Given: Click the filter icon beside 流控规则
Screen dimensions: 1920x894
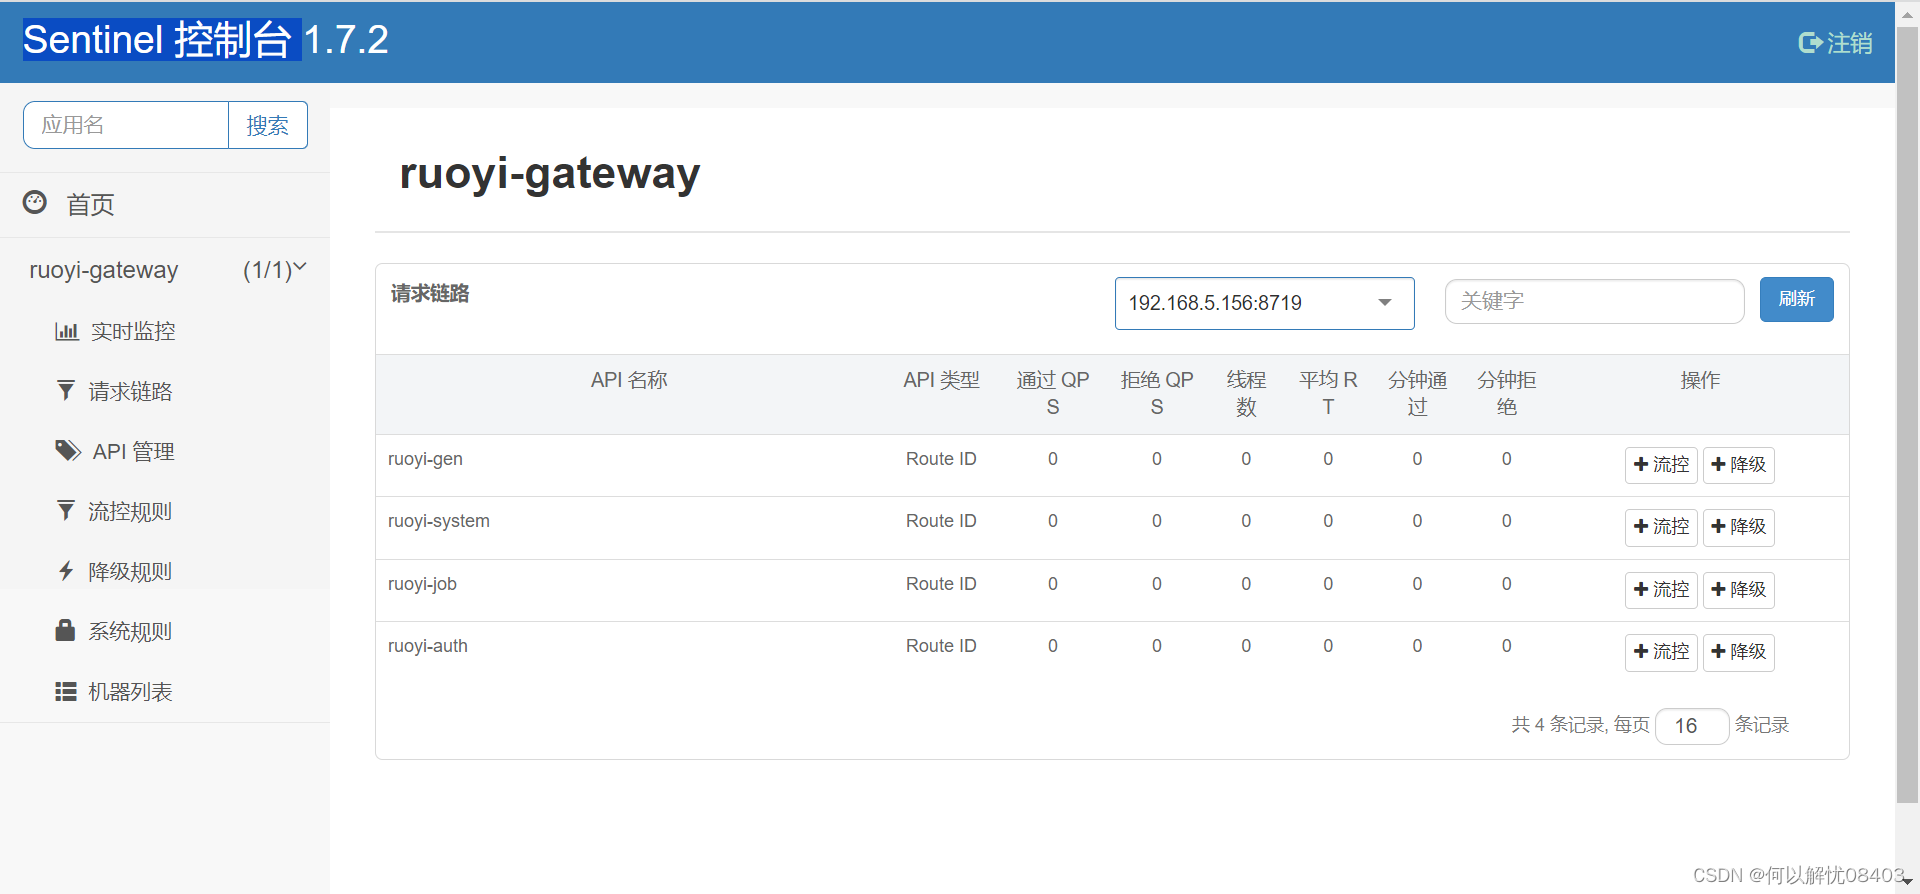Looking at the screenshot, I should pyautogui.click(x=66, y=511).
